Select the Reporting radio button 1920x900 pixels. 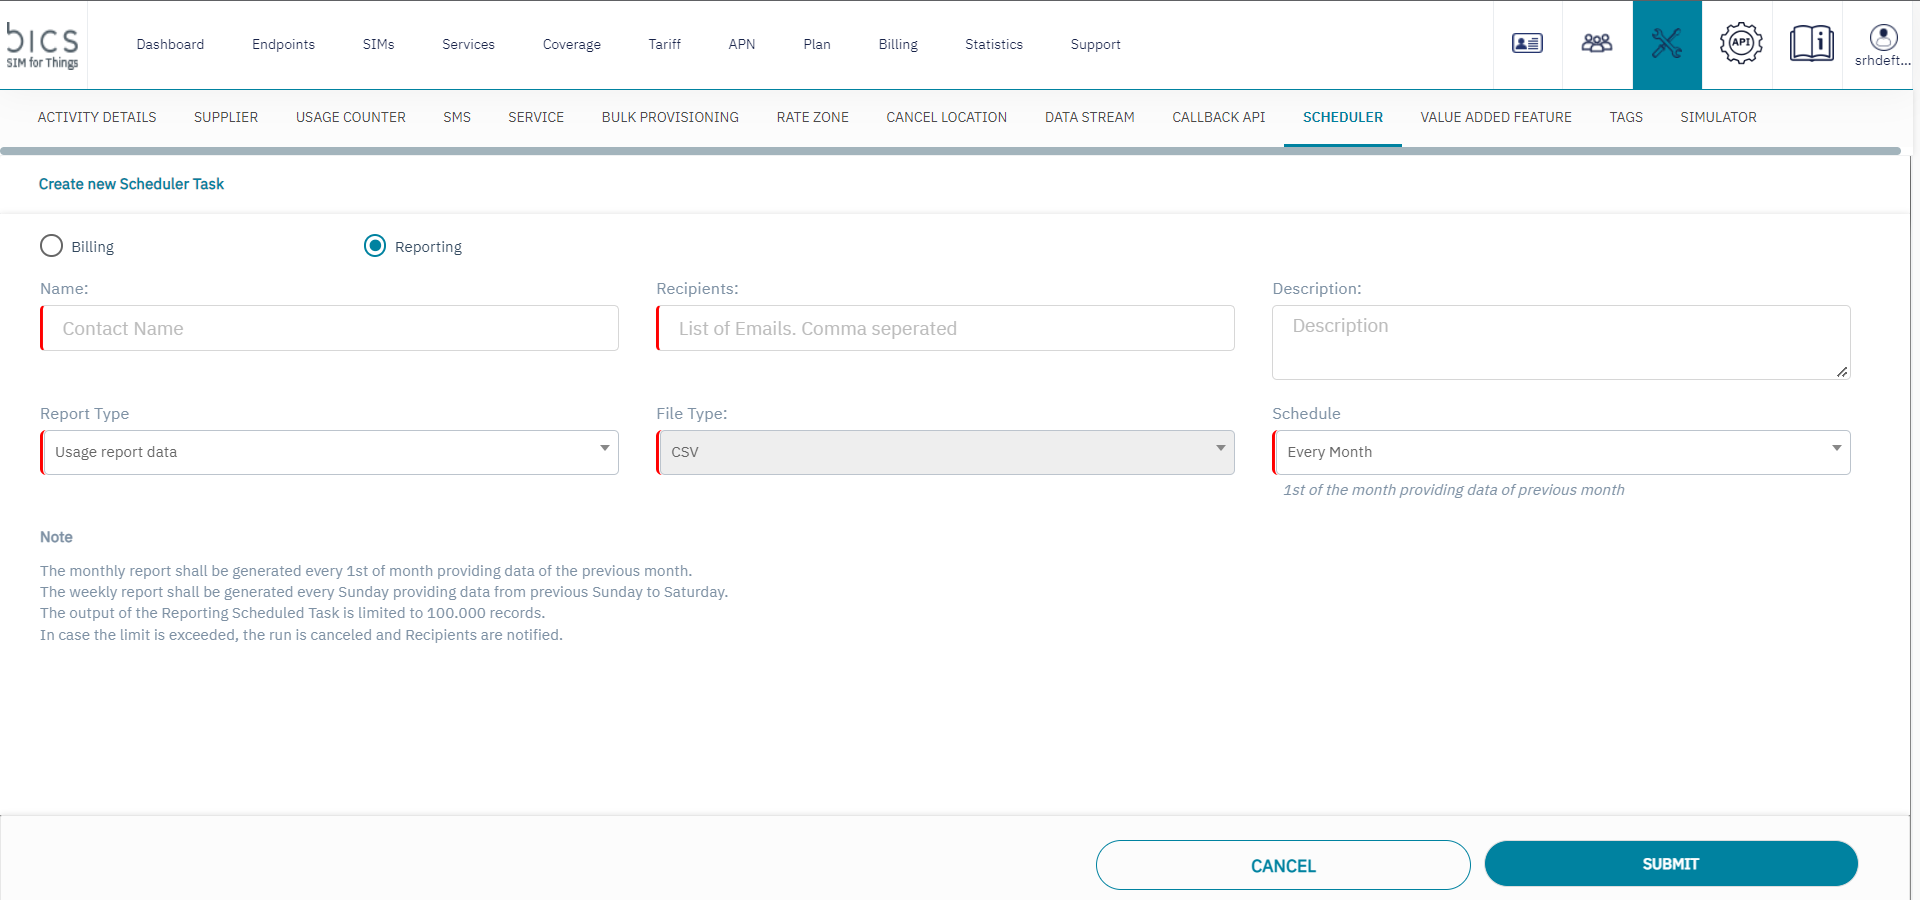point(375,246)
